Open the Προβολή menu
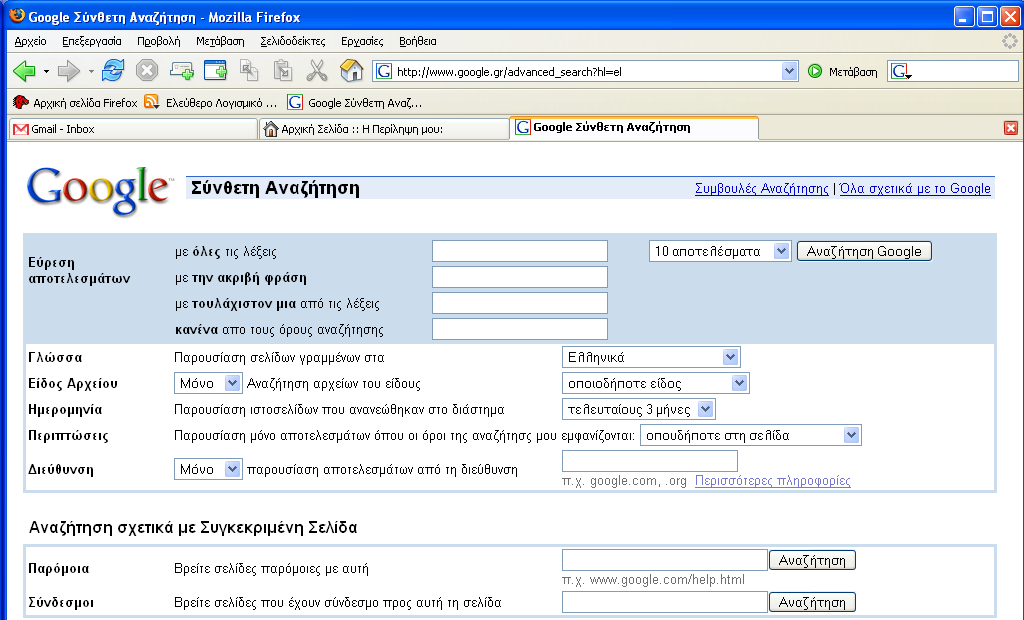1024x620 pixels. [x=159, y=41]
